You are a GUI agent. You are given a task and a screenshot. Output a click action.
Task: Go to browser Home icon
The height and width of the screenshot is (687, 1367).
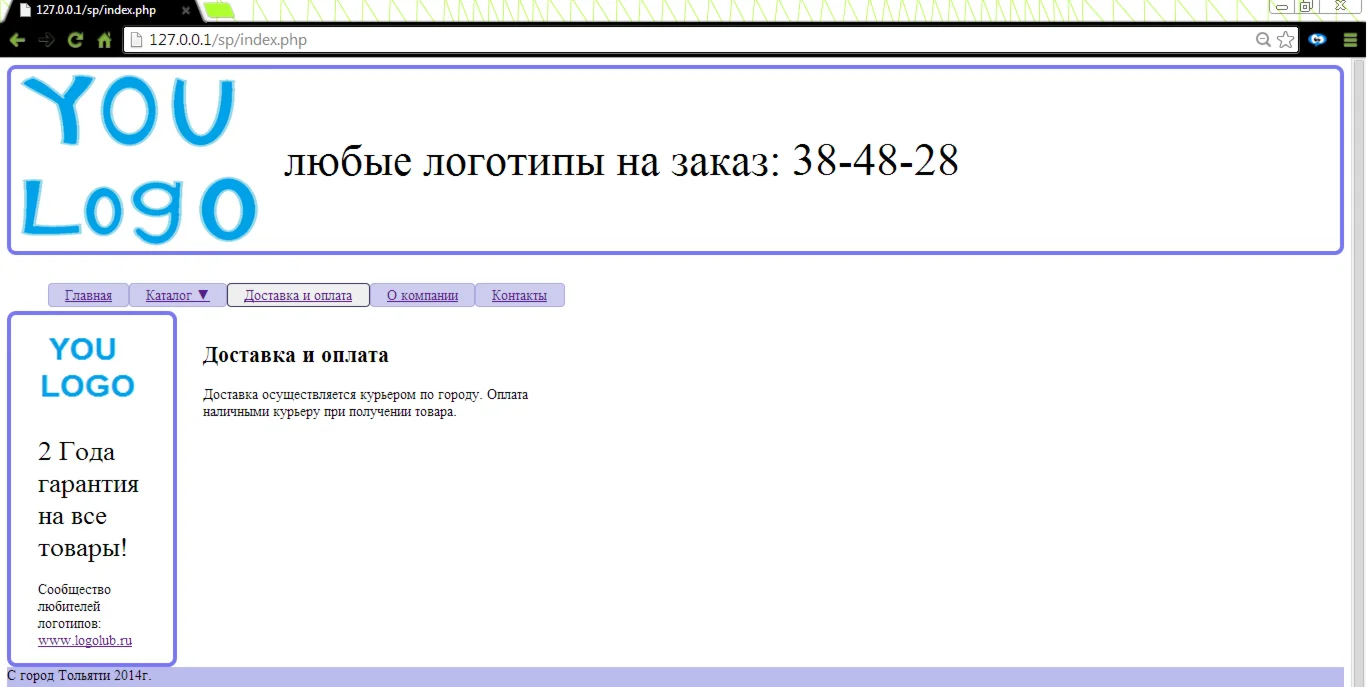click(104, 41)
